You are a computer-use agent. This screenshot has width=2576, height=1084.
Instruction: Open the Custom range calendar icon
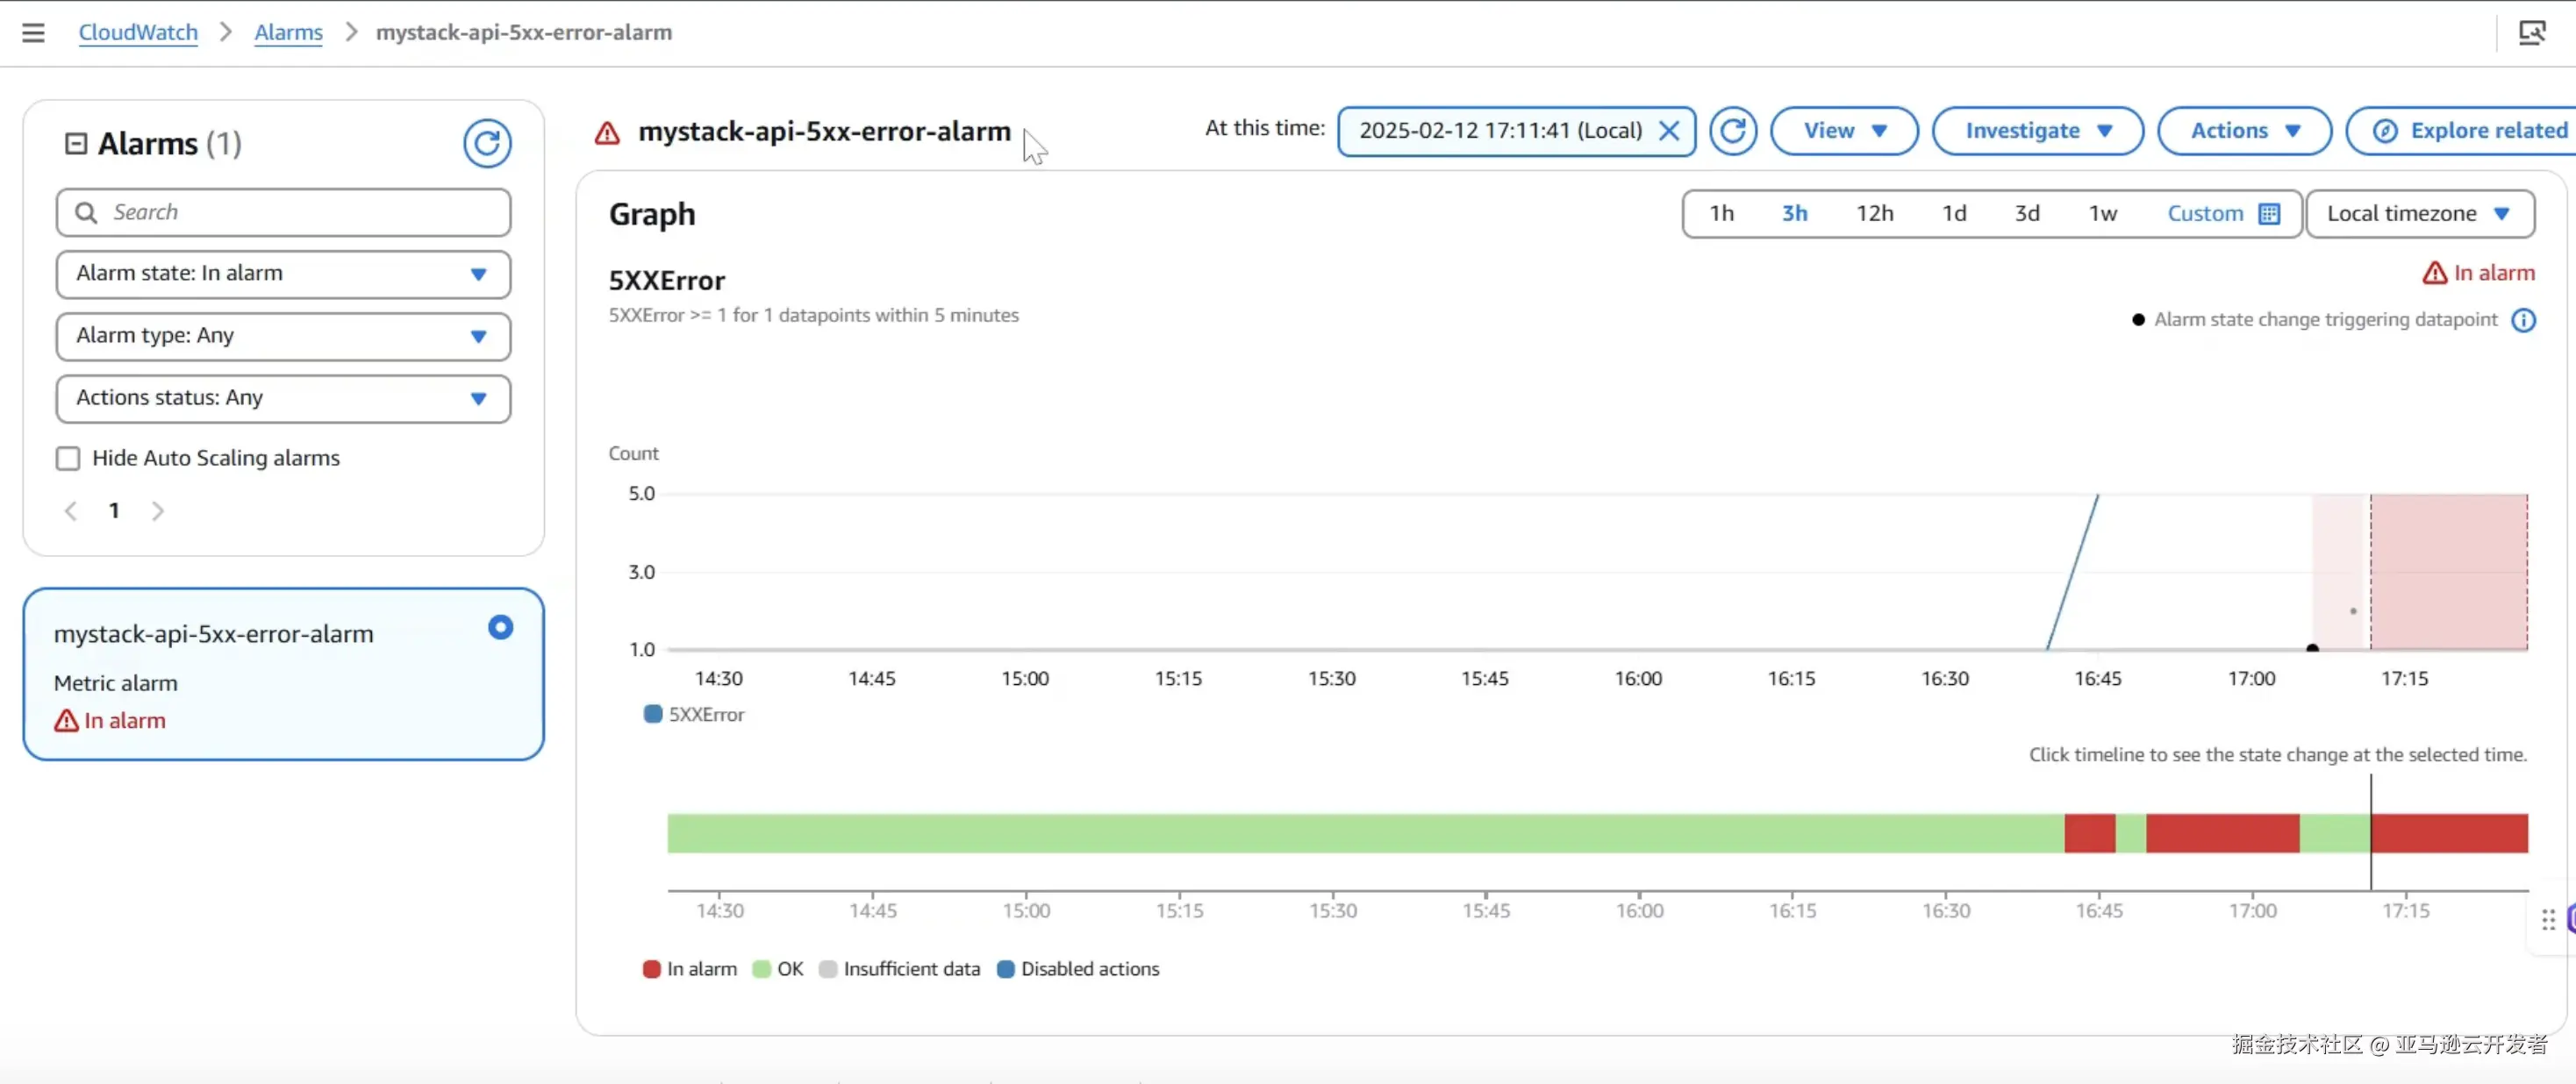coord(2269,214)
